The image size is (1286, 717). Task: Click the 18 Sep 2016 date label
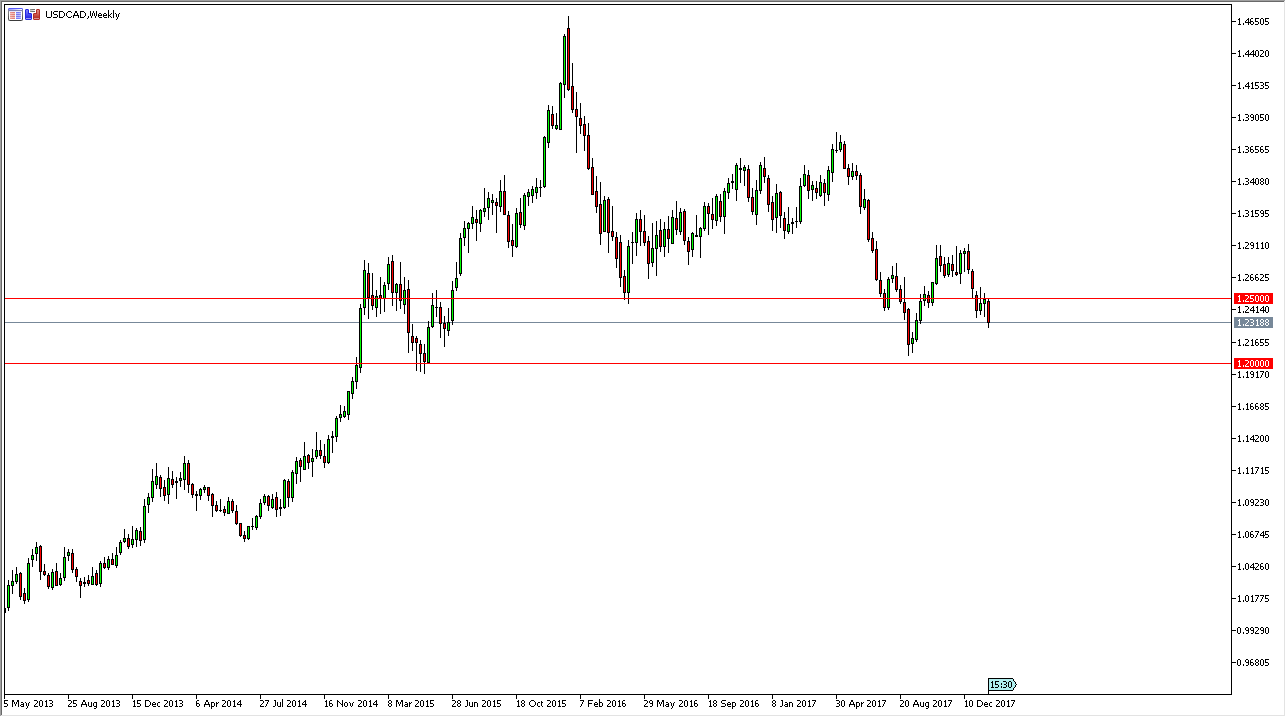733,703
